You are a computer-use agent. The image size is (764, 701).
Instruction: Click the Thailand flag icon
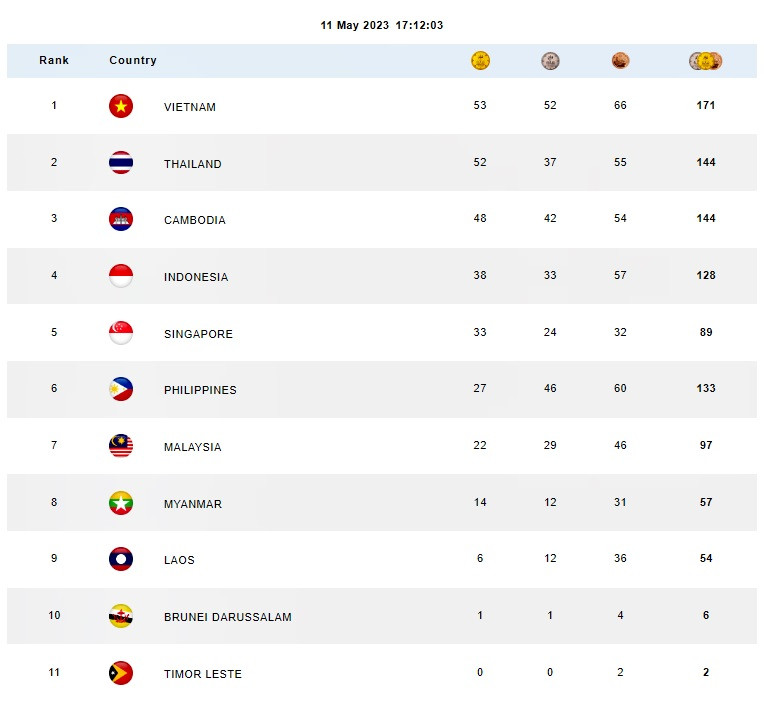121,163
